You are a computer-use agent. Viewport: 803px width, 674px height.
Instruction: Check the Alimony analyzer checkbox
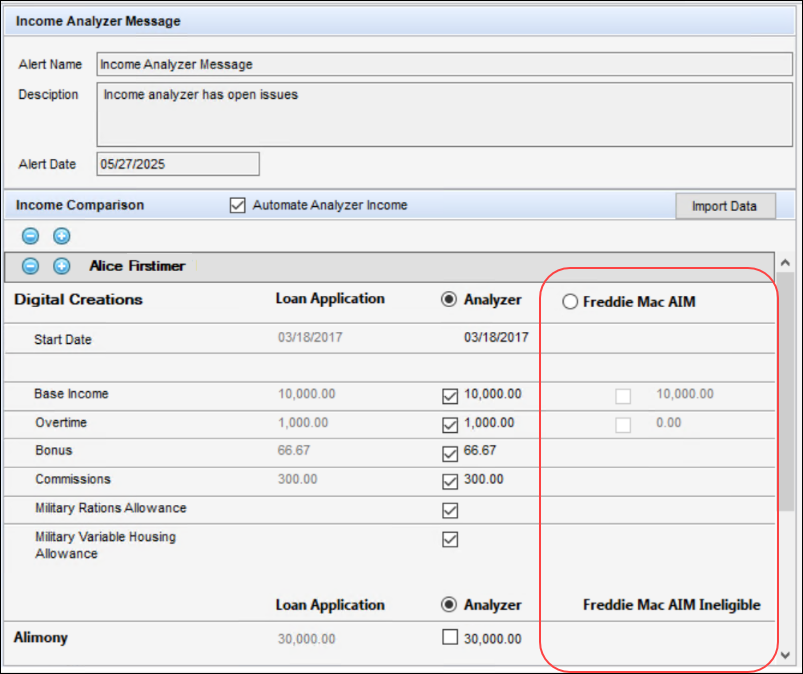(x=450, y=637)
